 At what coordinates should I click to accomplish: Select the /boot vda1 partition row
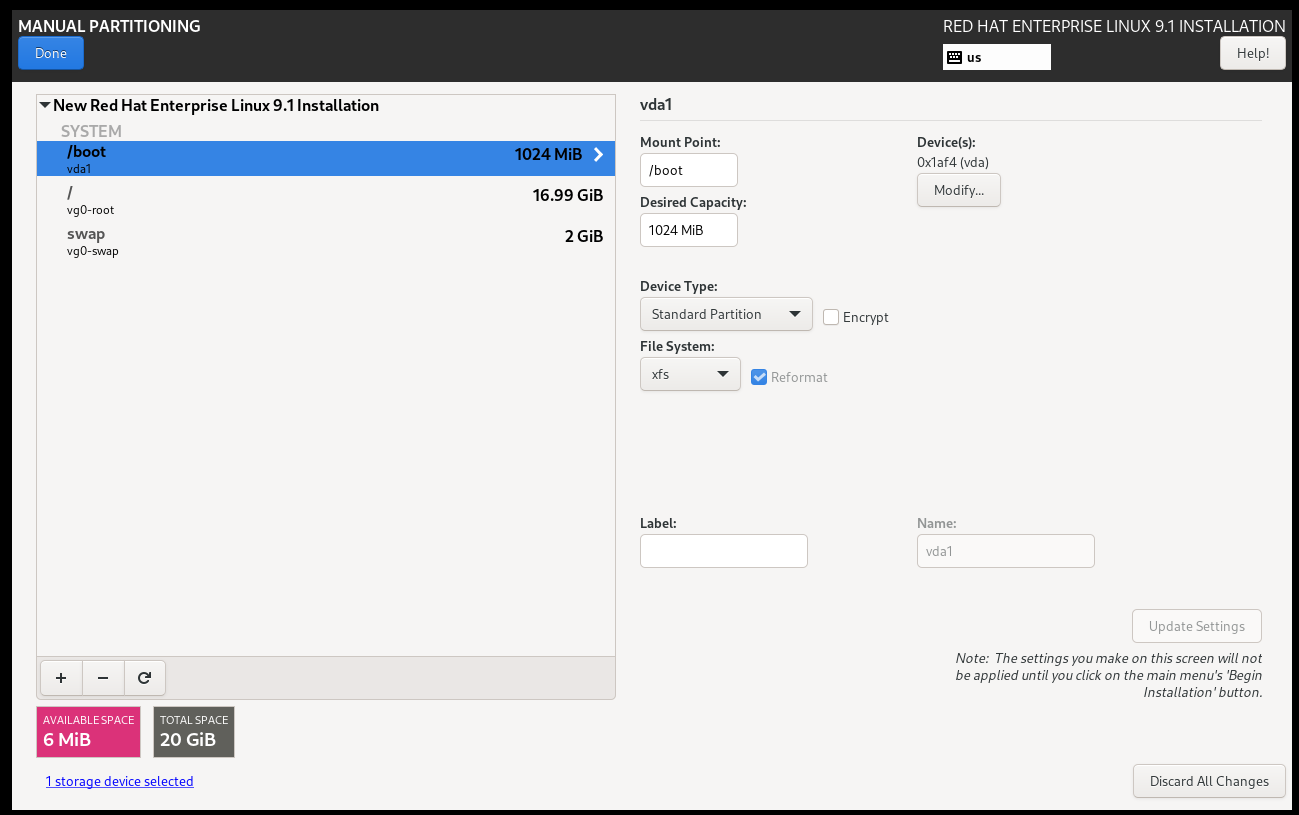pos(326,159)
